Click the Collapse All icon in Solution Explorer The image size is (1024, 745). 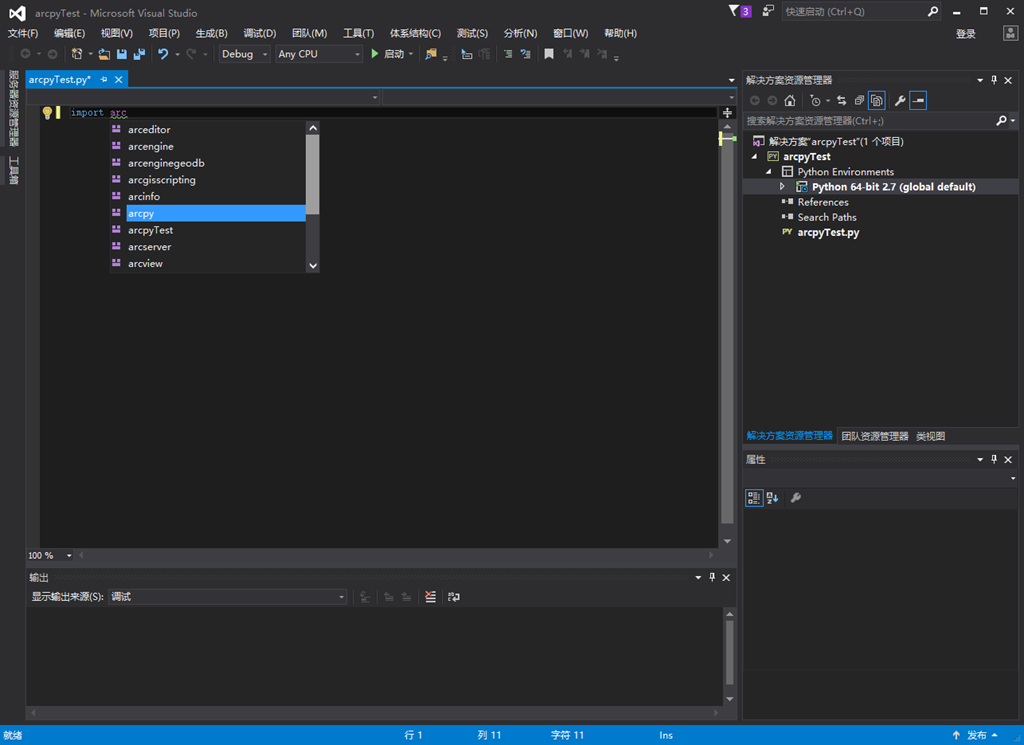[x=859, y=101]
